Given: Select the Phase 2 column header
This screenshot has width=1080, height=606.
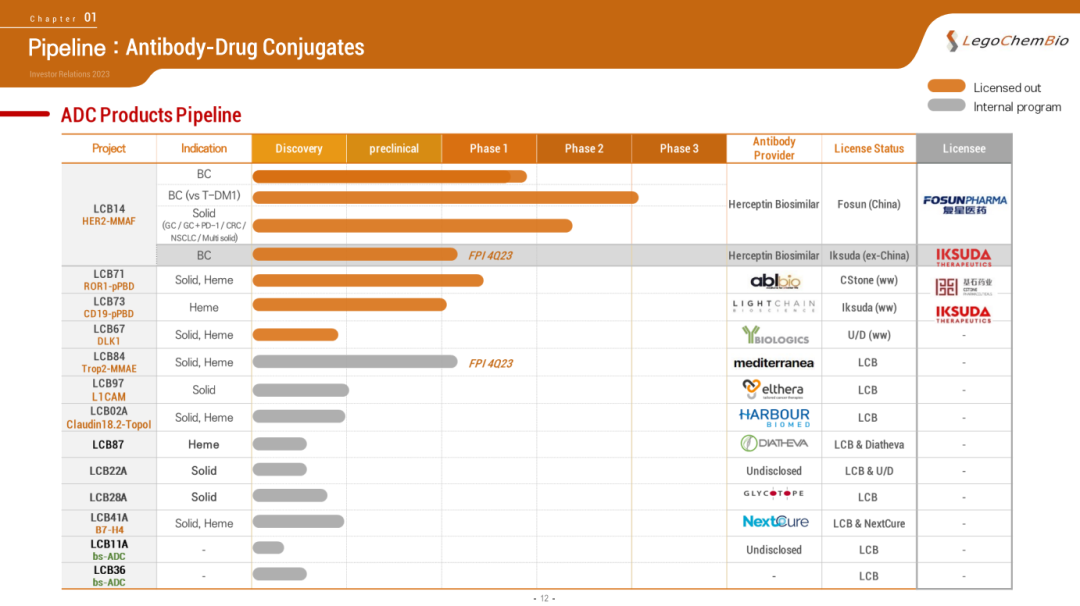Looking at the screenshot, I should (x=584, y=148).
